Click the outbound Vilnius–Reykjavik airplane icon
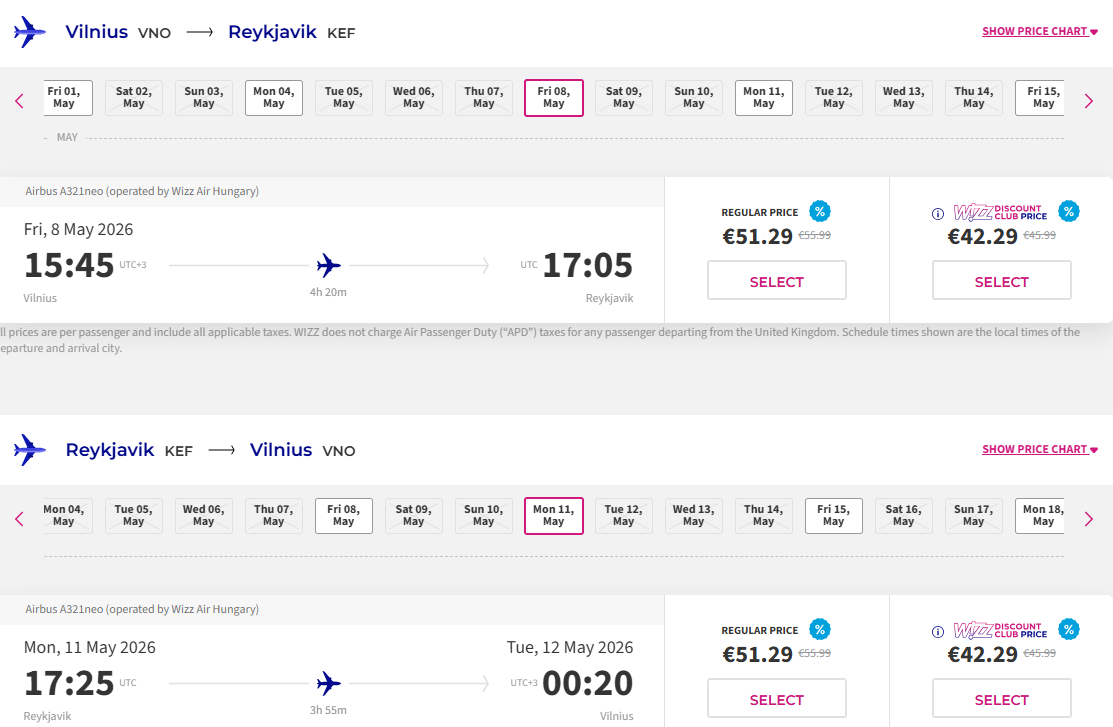The image size is (1113, 727). point(30,32)
